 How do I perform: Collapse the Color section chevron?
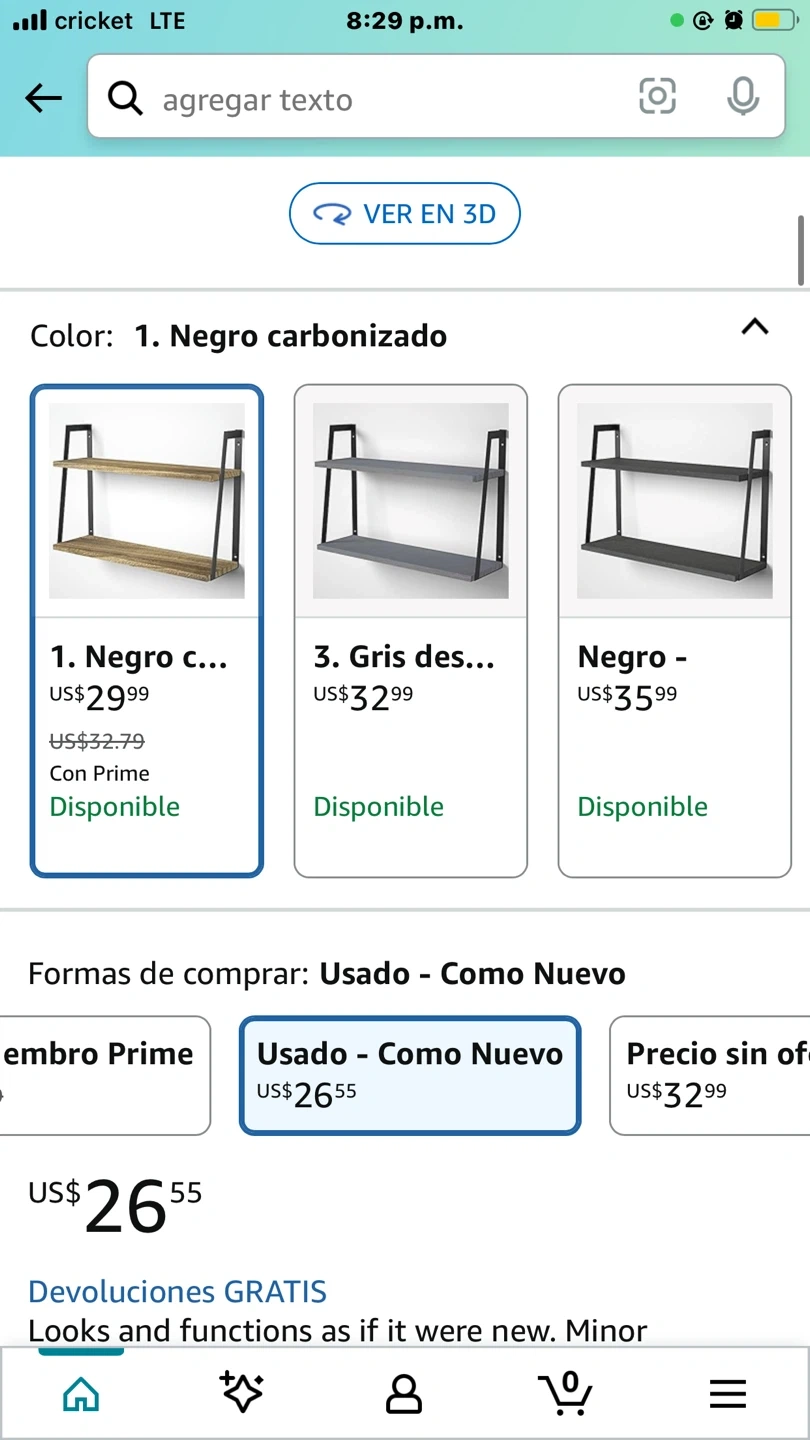click(x=755, y=326)
